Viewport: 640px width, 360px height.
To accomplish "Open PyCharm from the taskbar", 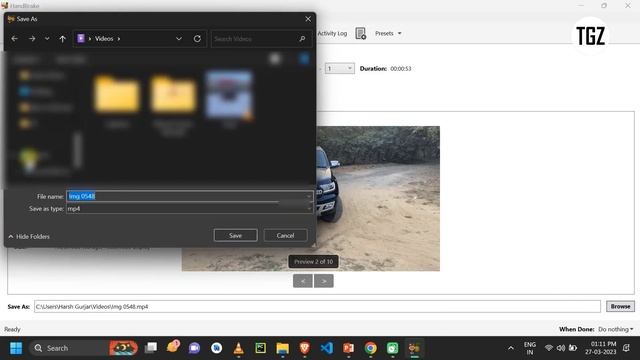I will point(260,348).
